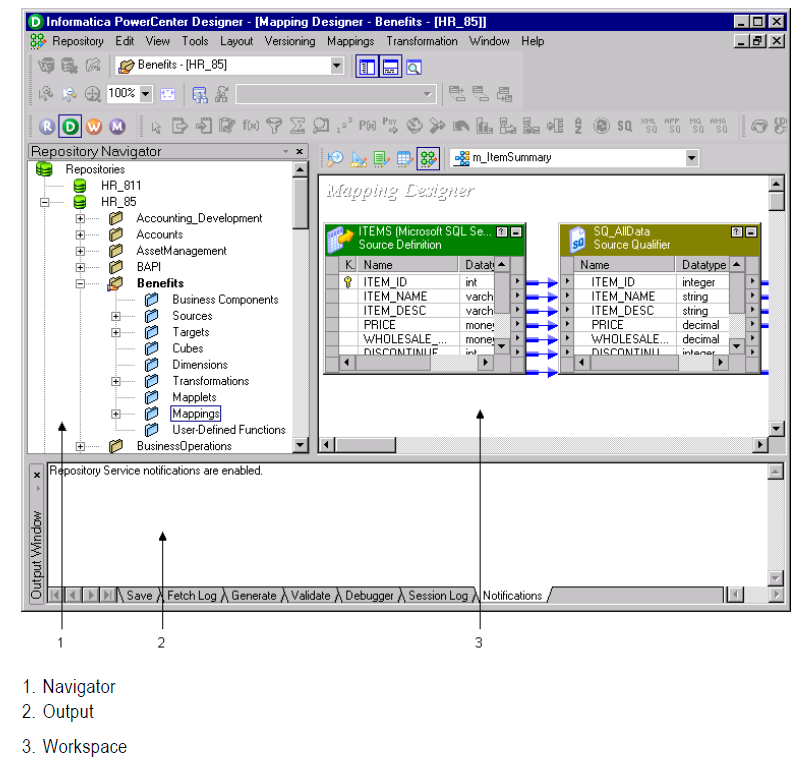Select the ITEM_ID port in ITEMS source
The width and height of the screenshot is (812, 762).
pyautogui.click(x=385, y=282)
